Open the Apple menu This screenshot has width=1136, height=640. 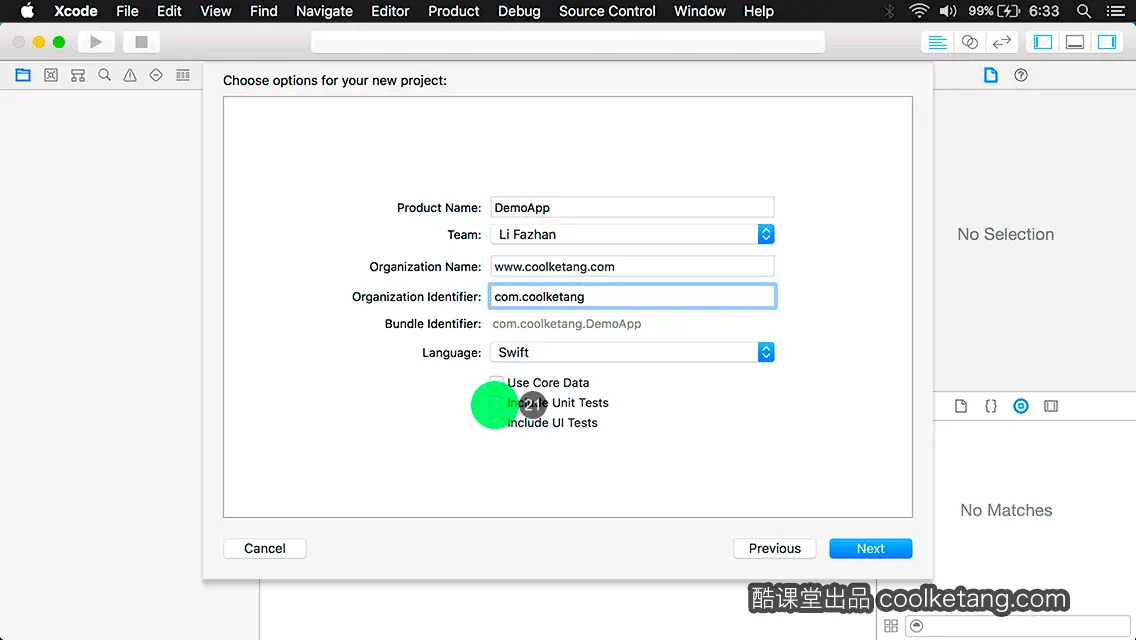pos(27,11)
